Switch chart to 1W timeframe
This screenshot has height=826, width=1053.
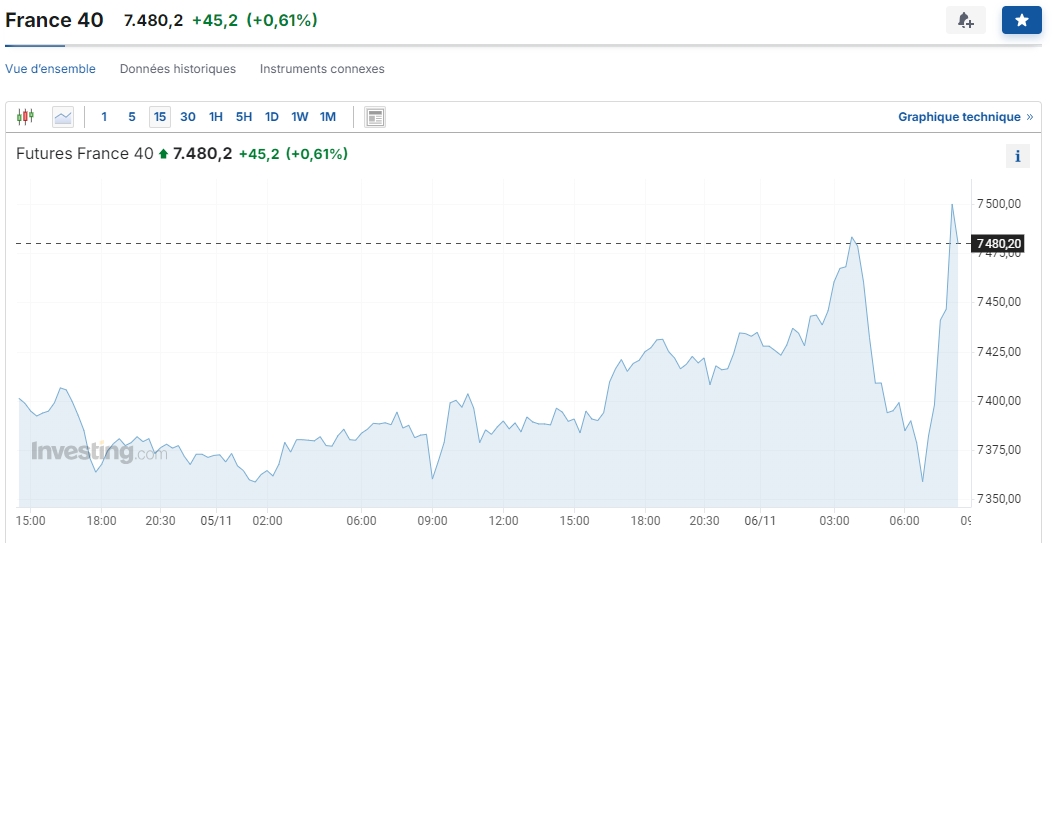point(300,117)
